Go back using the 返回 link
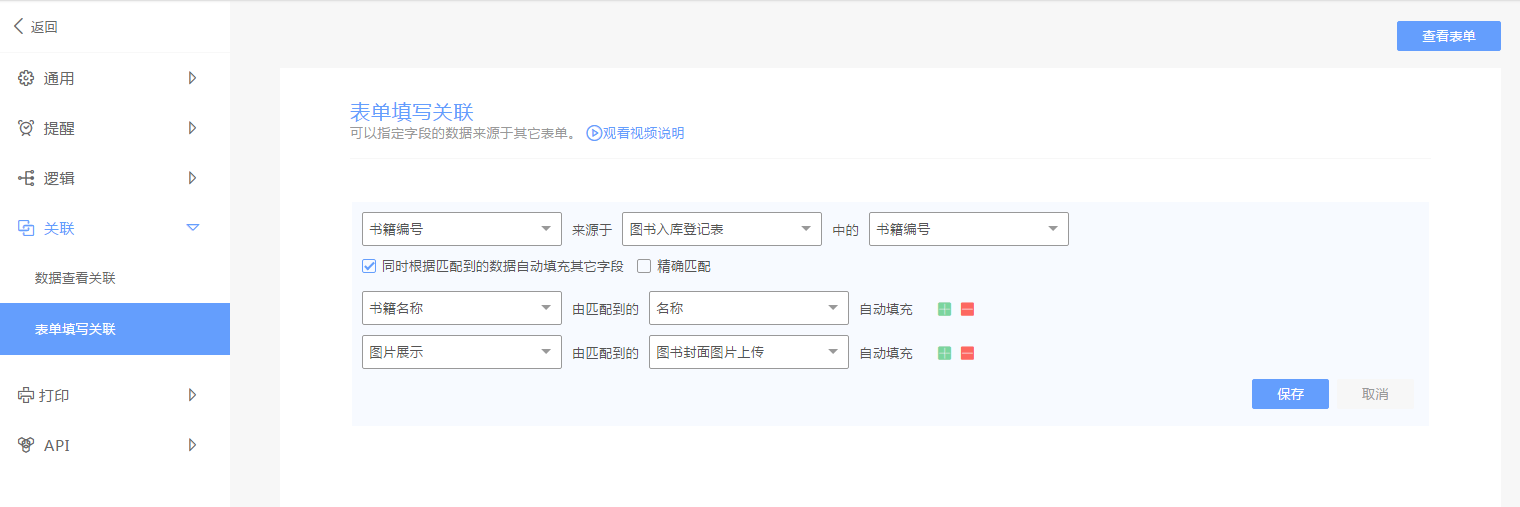 (x=36, y=27)
